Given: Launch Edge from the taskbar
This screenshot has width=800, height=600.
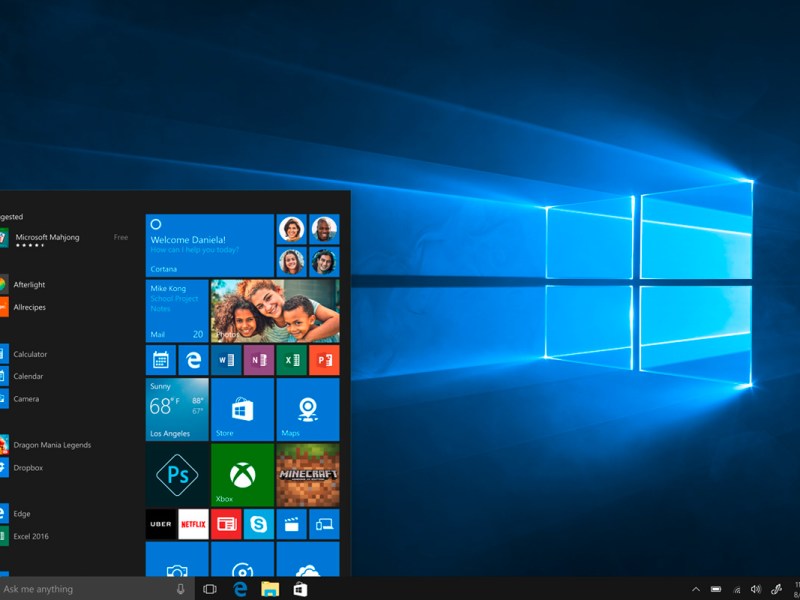Looking at the screenshot, I should click(240, 589).
